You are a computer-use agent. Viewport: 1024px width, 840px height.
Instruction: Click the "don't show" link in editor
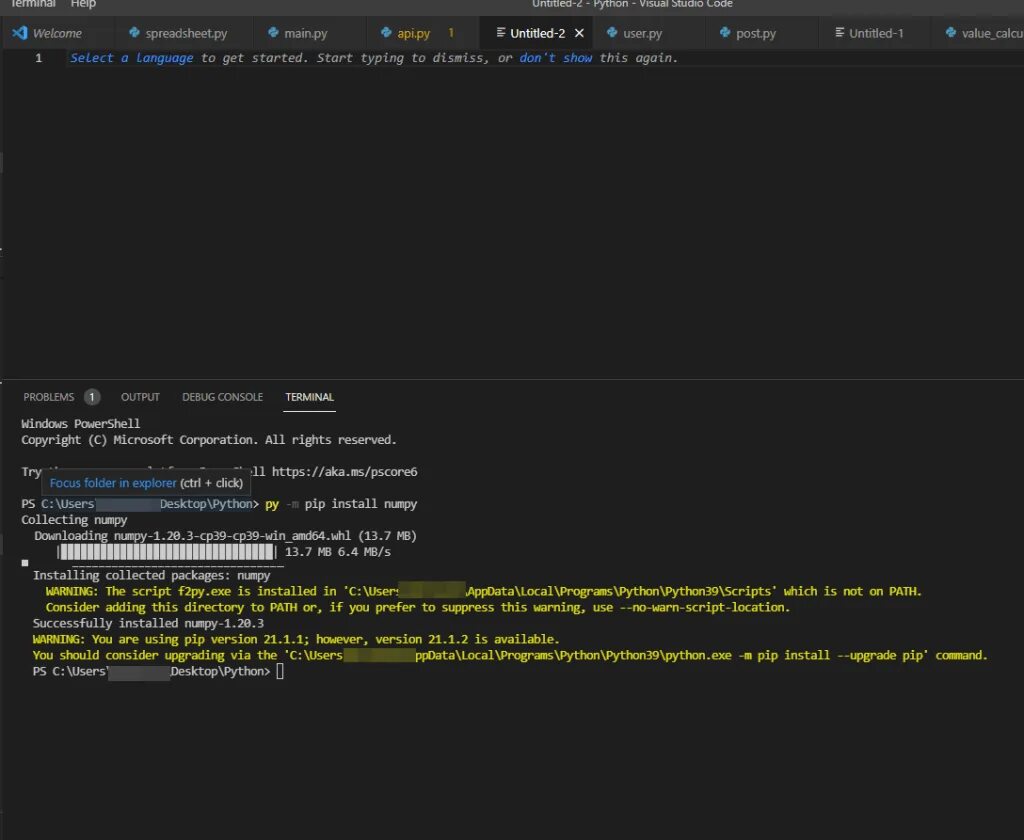(556, 57)
